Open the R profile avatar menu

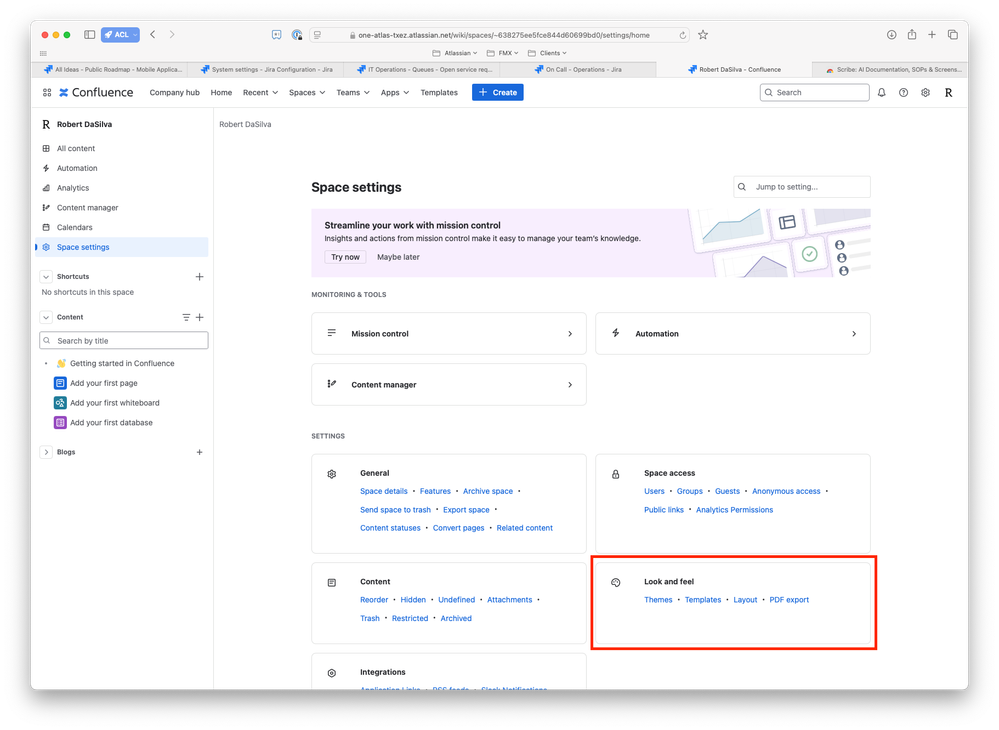(948, 92)
